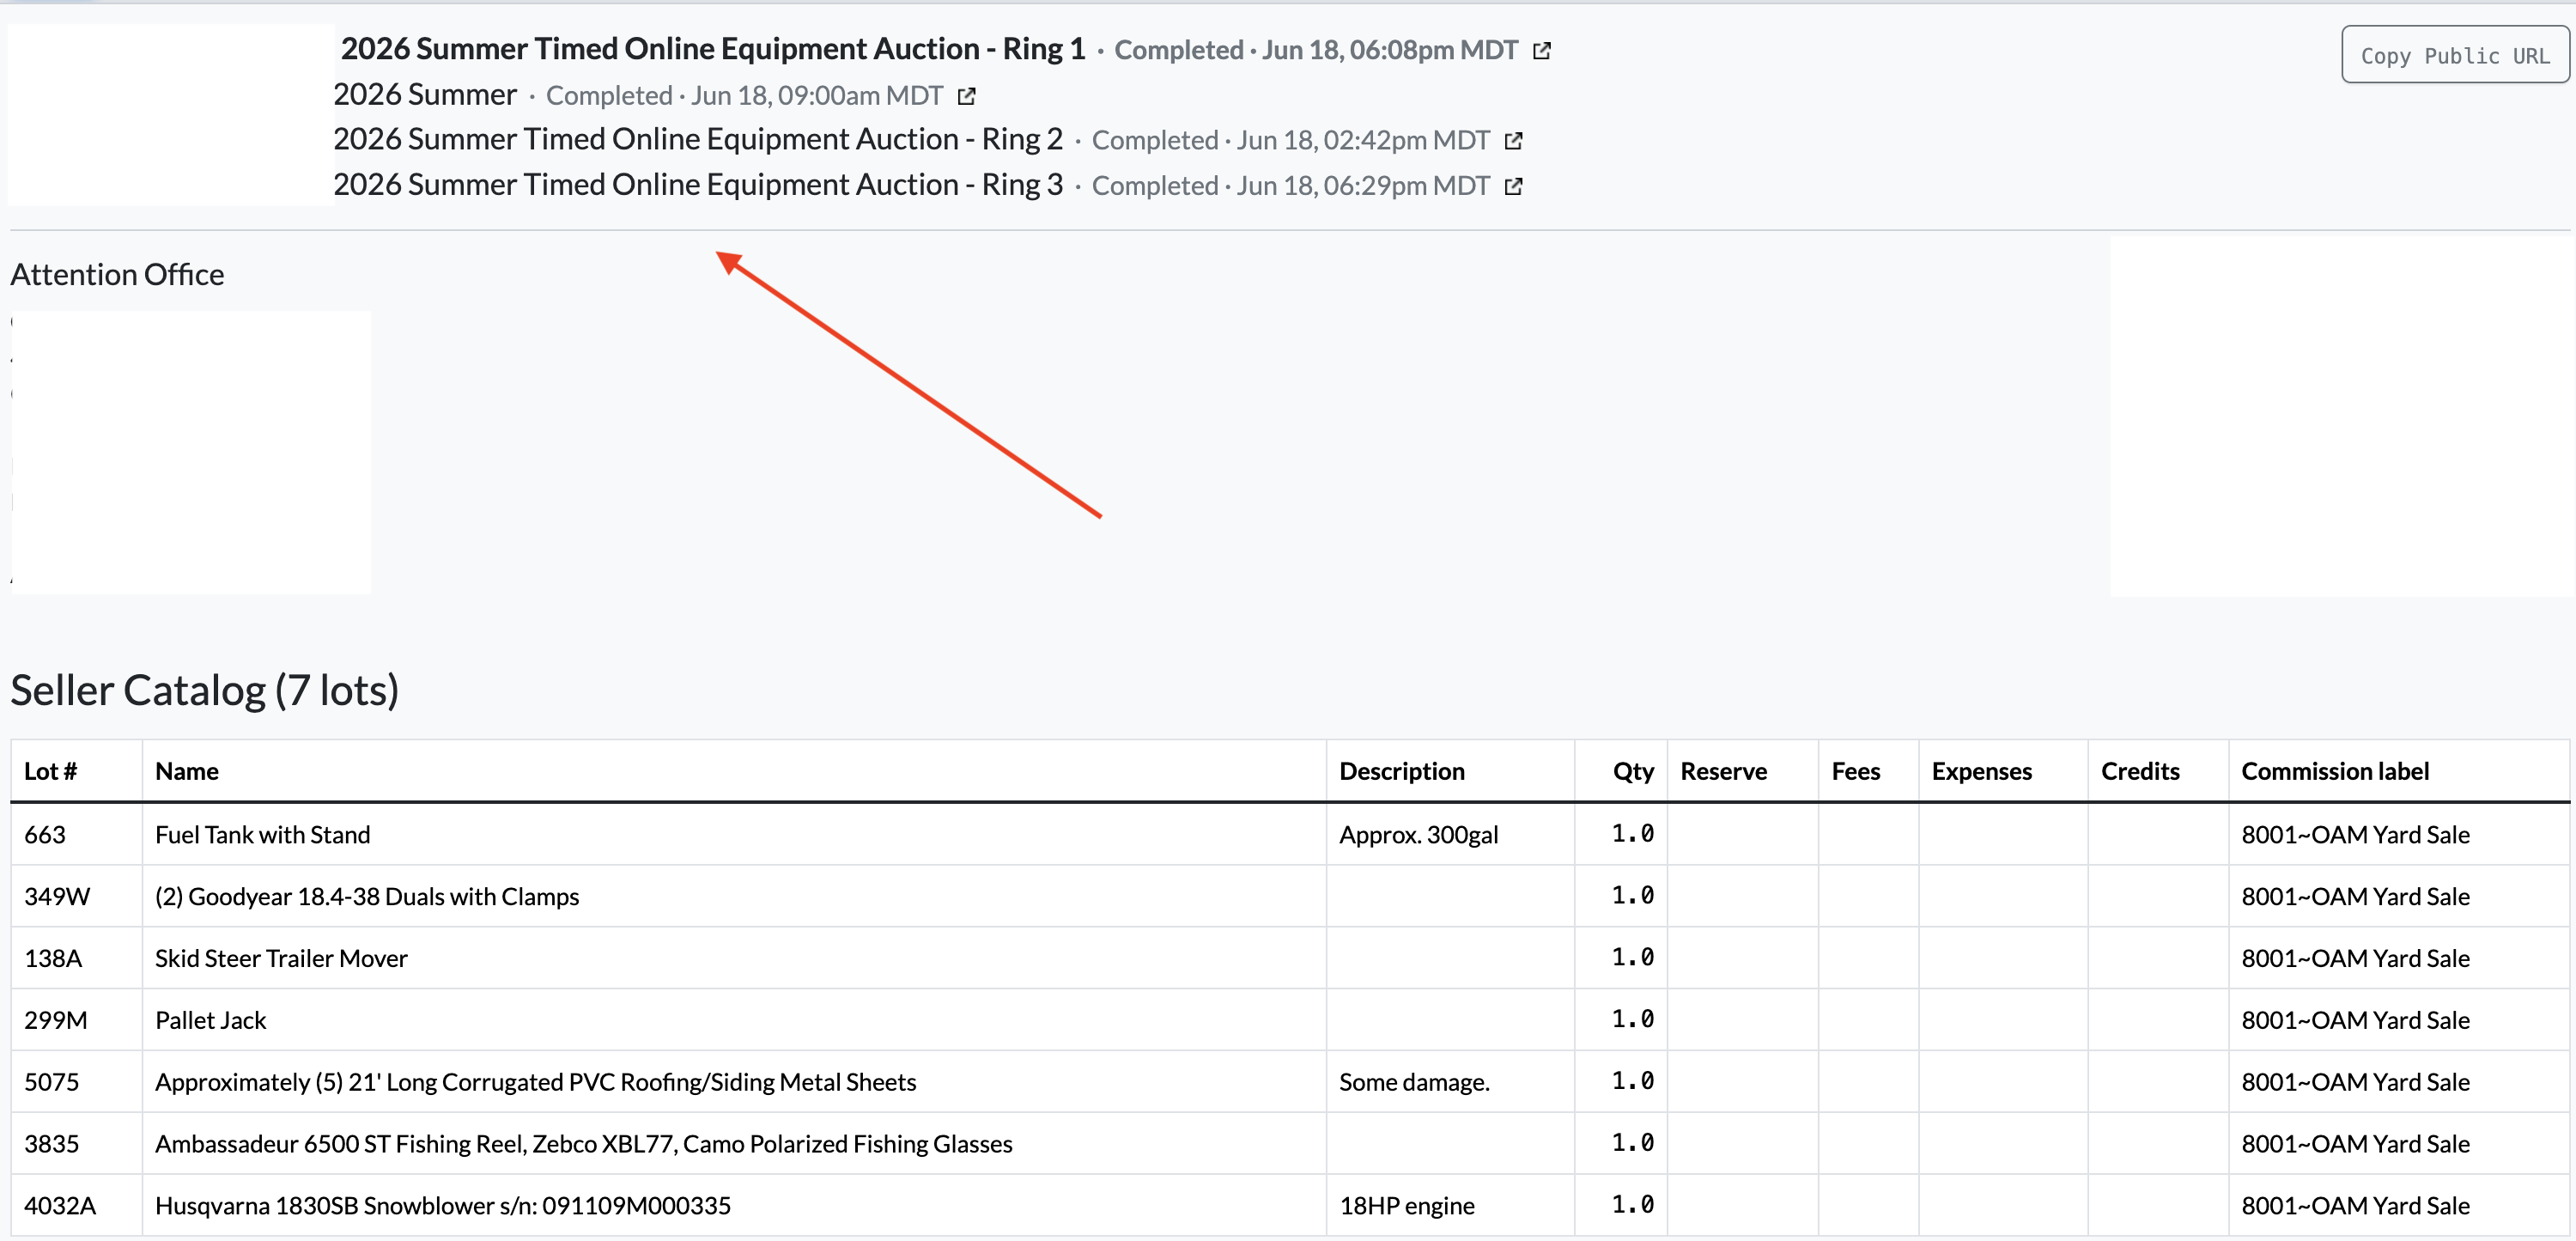Click quantity 1.0 in Husqvarna Snowblower row
The height and width of the screenshot is (1241, 2576).
pyautogui.click(x=1633, y=1206)
